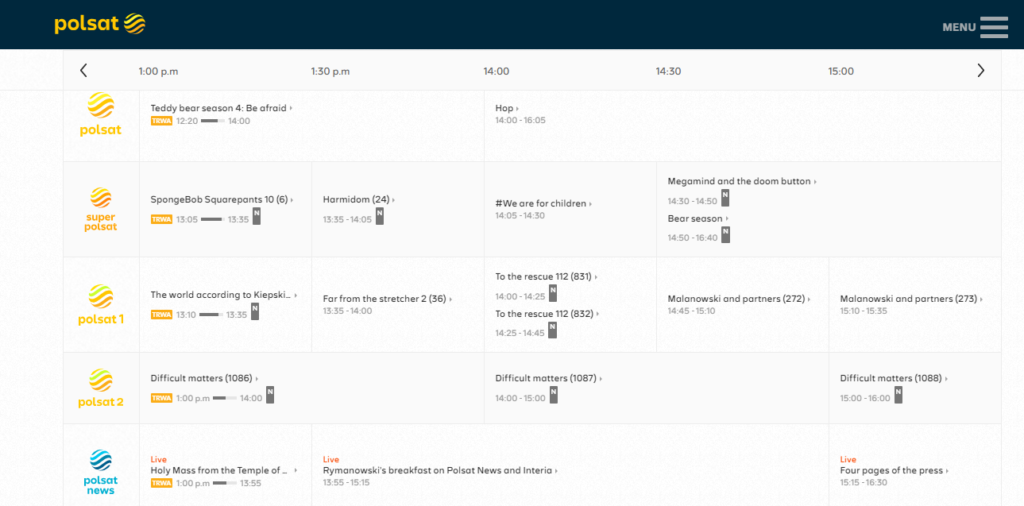The height and width of the screenshot is (506, 1024).
Task: Open Megamind and the doom button
Action: [741, 181]
